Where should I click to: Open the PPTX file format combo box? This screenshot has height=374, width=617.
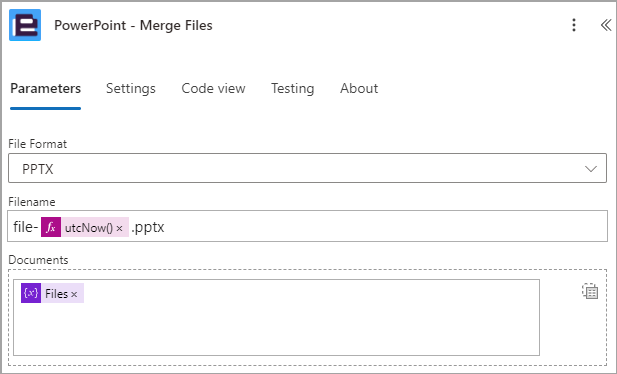coord(307,168)
